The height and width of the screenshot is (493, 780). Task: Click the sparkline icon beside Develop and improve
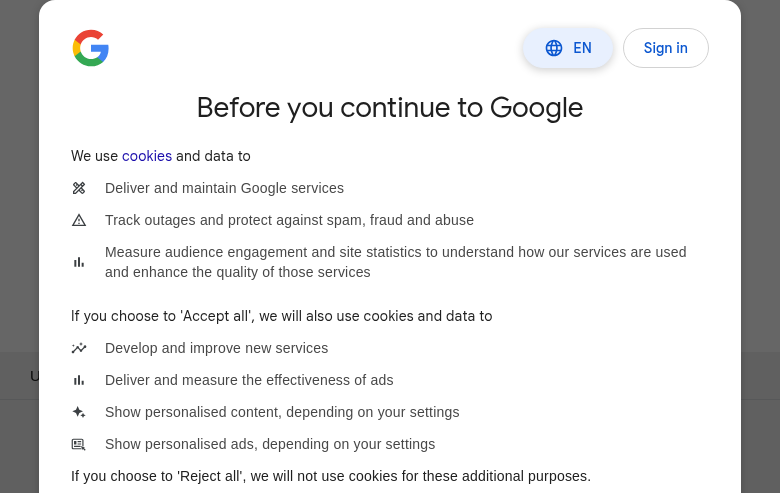pos(79,348)
